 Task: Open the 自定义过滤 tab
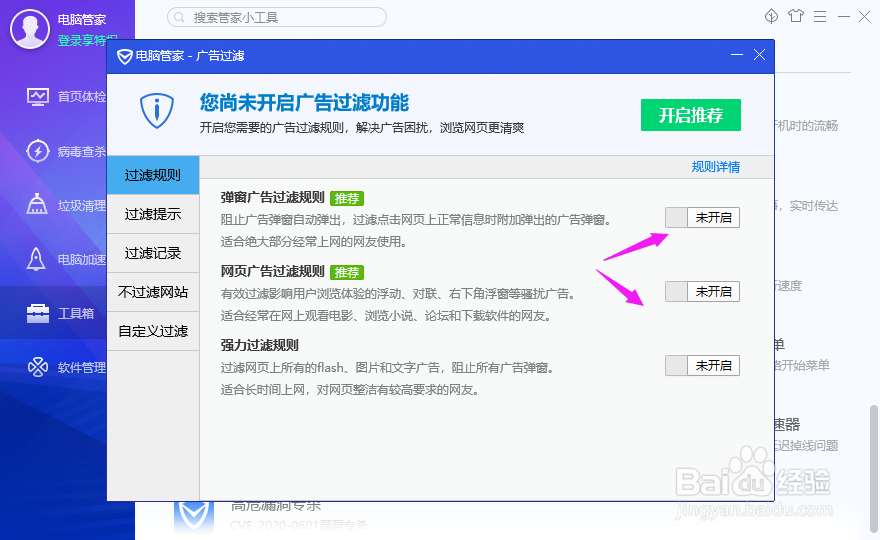click(x=153, y=331)
